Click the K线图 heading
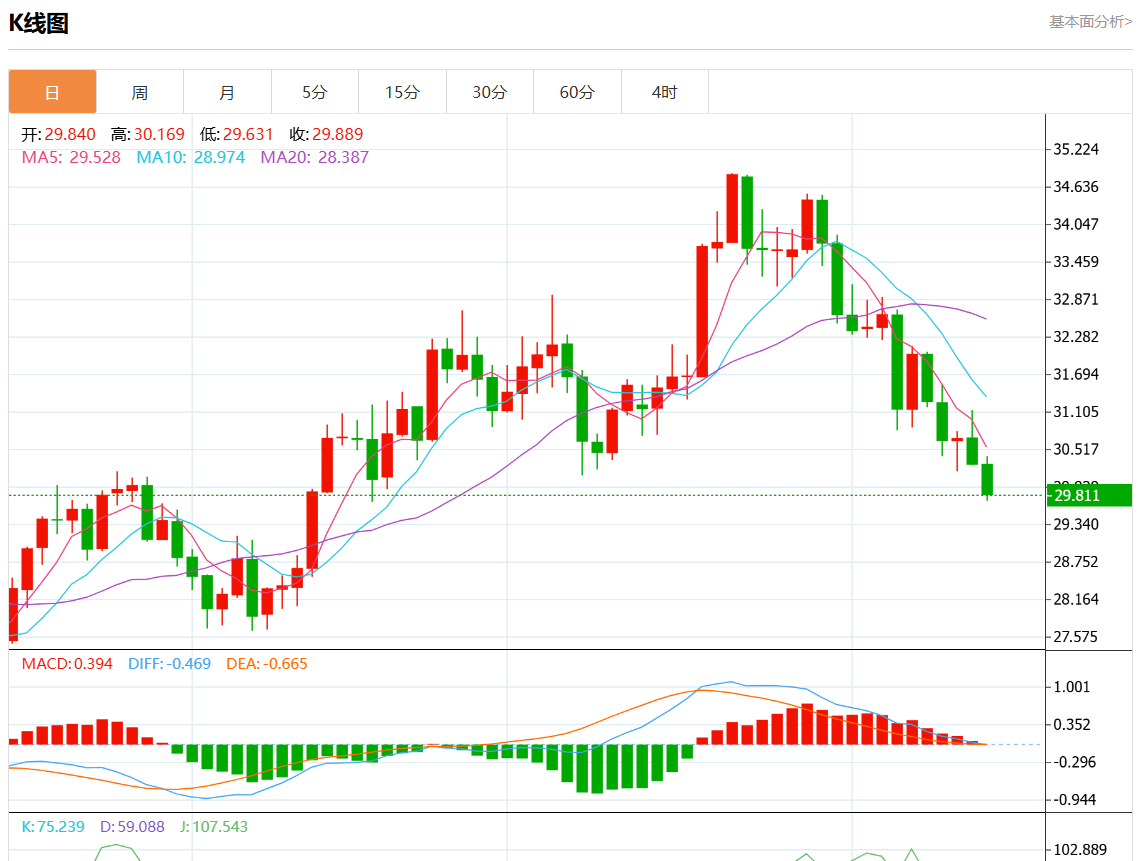 click(x=39, y=23)
